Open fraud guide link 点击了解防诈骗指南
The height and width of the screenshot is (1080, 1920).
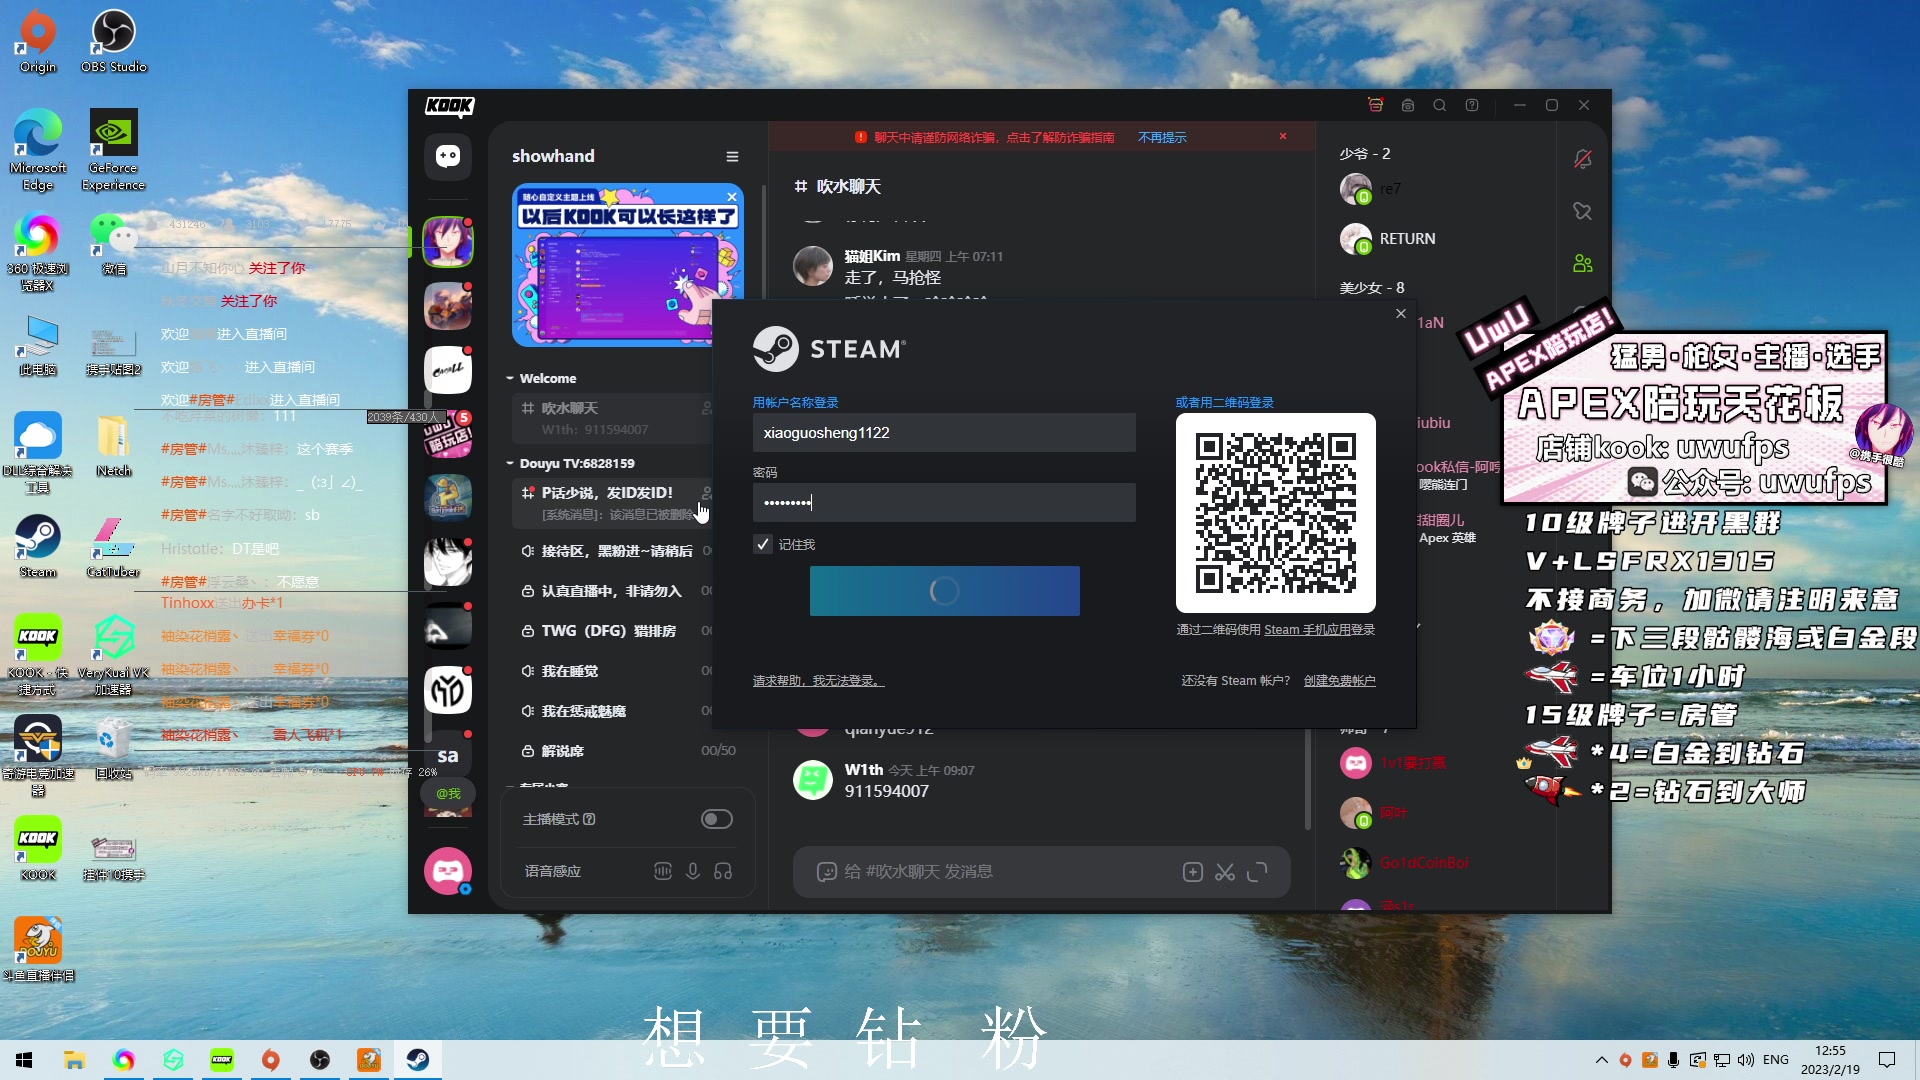(x=1060, y=137)
